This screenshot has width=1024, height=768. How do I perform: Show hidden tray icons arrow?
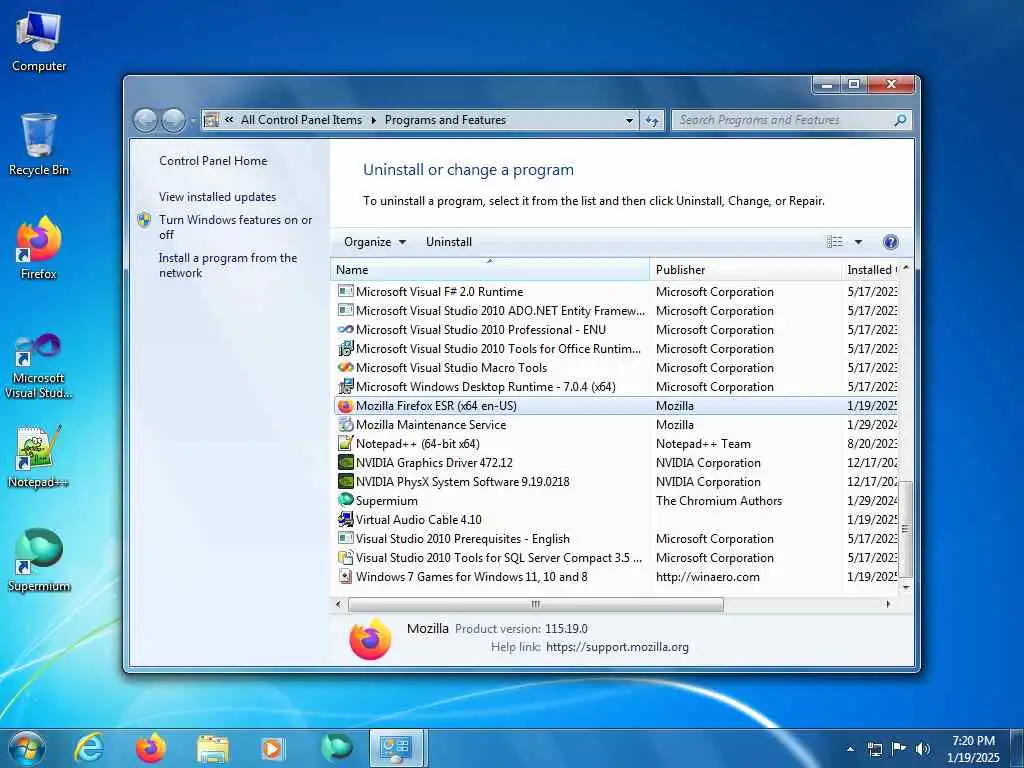850,749
